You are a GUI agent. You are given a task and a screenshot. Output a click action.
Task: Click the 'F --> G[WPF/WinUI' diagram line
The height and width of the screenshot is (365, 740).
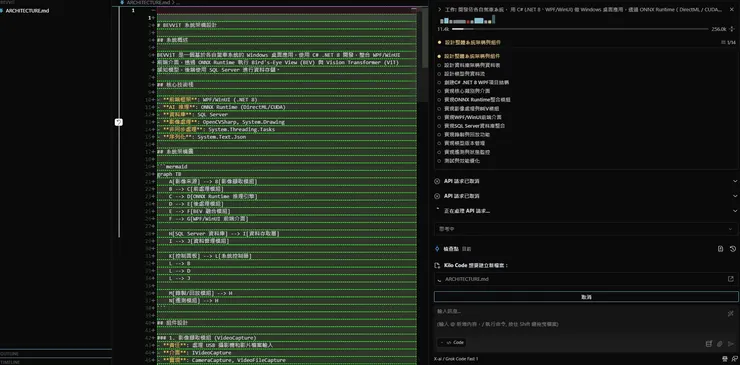209,219
